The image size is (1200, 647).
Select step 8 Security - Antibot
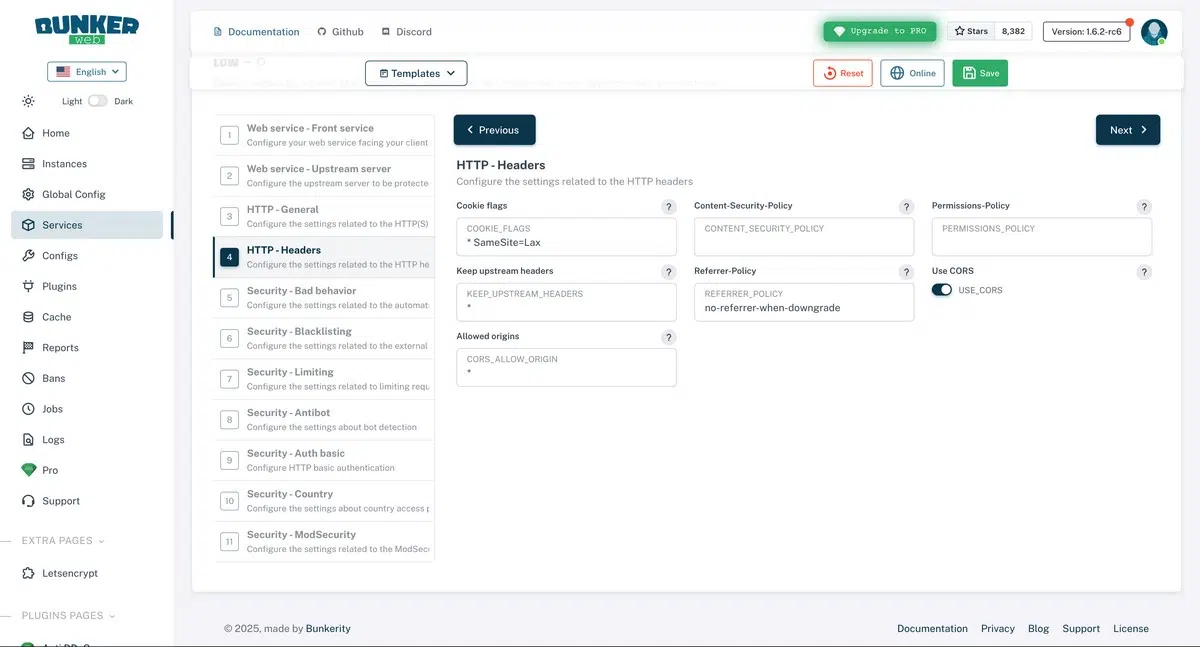pos(324,420)
